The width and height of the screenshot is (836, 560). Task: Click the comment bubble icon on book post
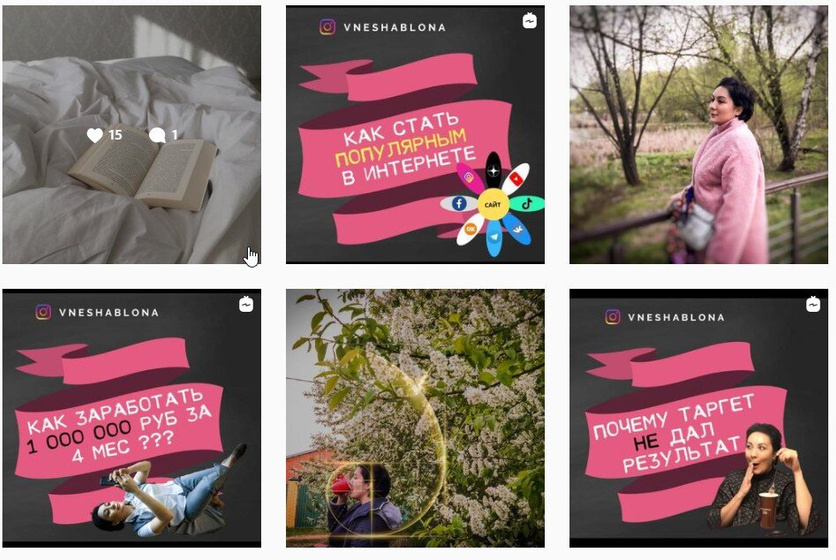click(x=157, y=135)
